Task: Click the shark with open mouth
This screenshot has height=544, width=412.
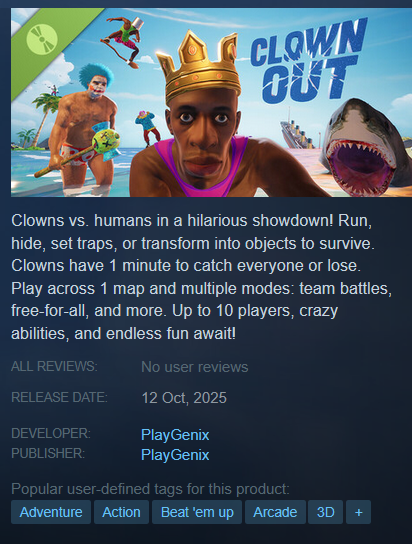Action: (365, 148)
